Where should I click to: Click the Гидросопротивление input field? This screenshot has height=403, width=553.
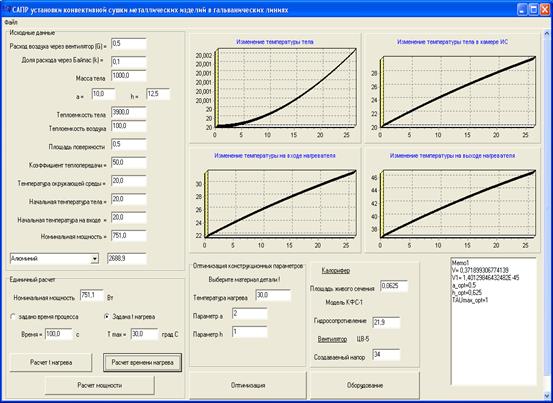click(386, 323)
